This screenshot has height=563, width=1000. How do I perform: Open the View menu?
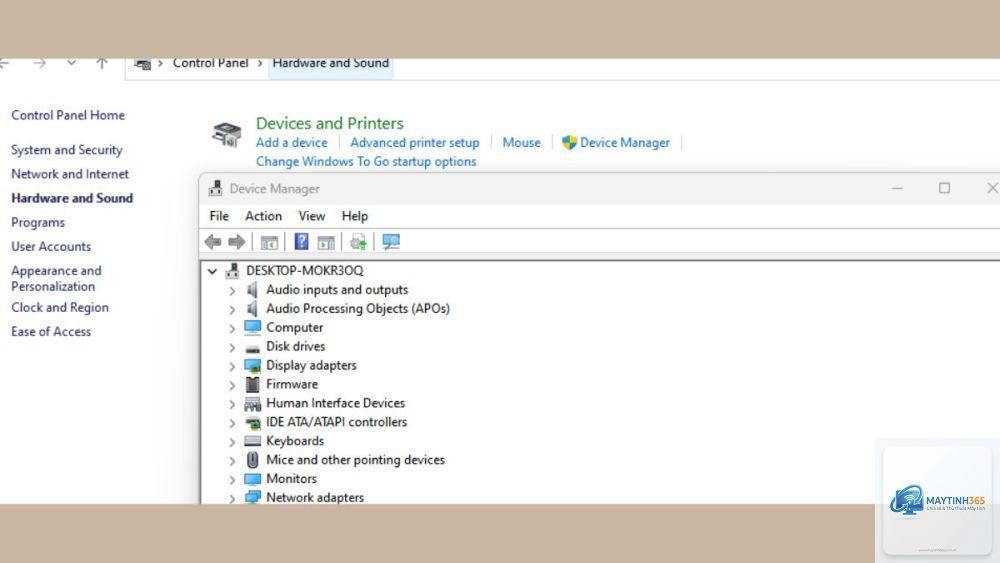pyautogui.click(x=312, y=216)
